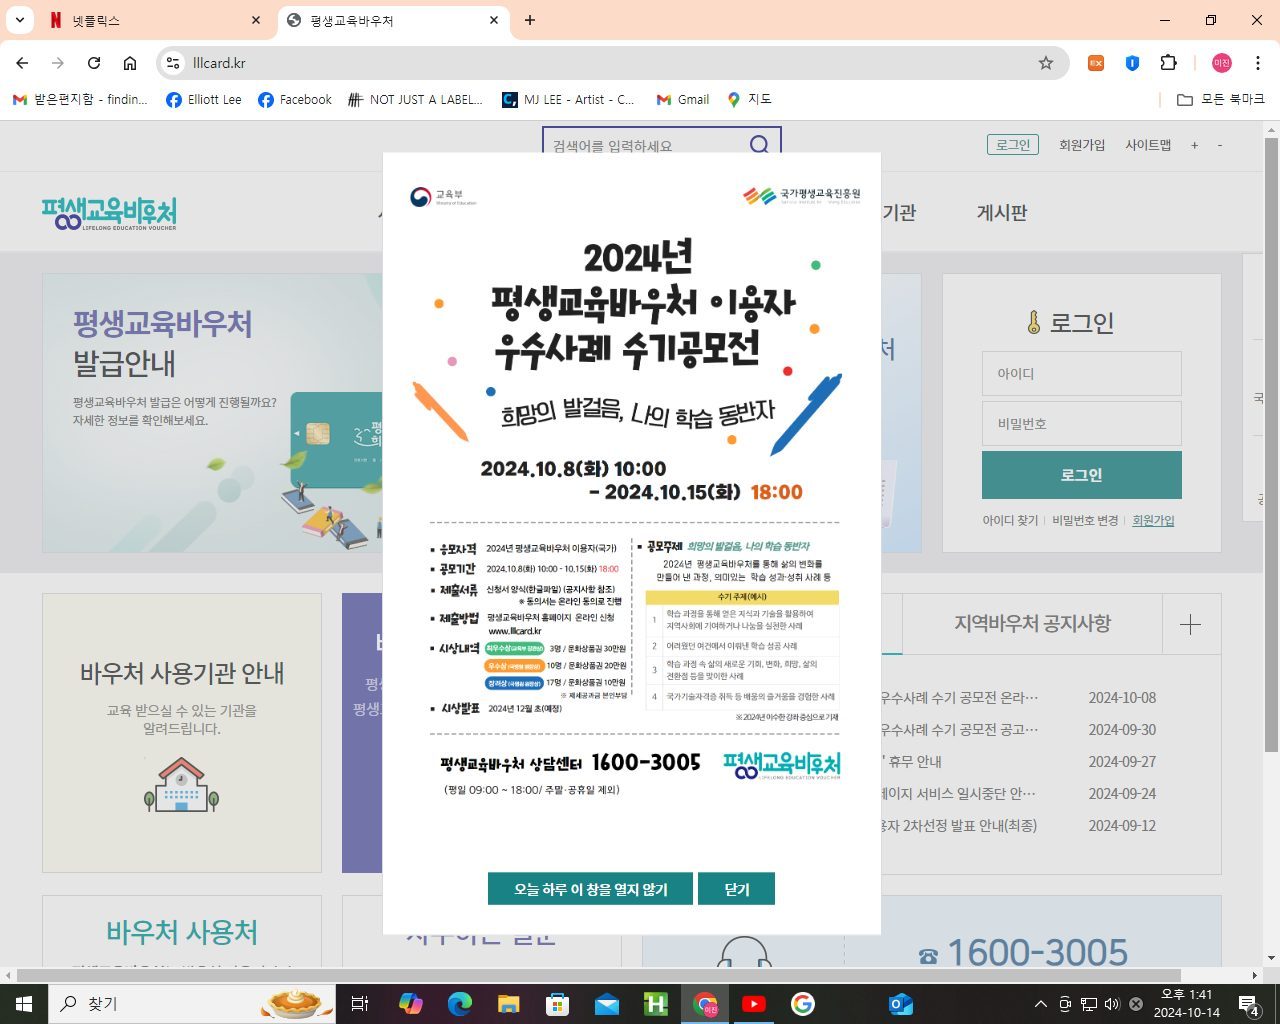Close the 넷플릭스 tab
This screenshot has height=1024, width=1280.
point(256,20)
